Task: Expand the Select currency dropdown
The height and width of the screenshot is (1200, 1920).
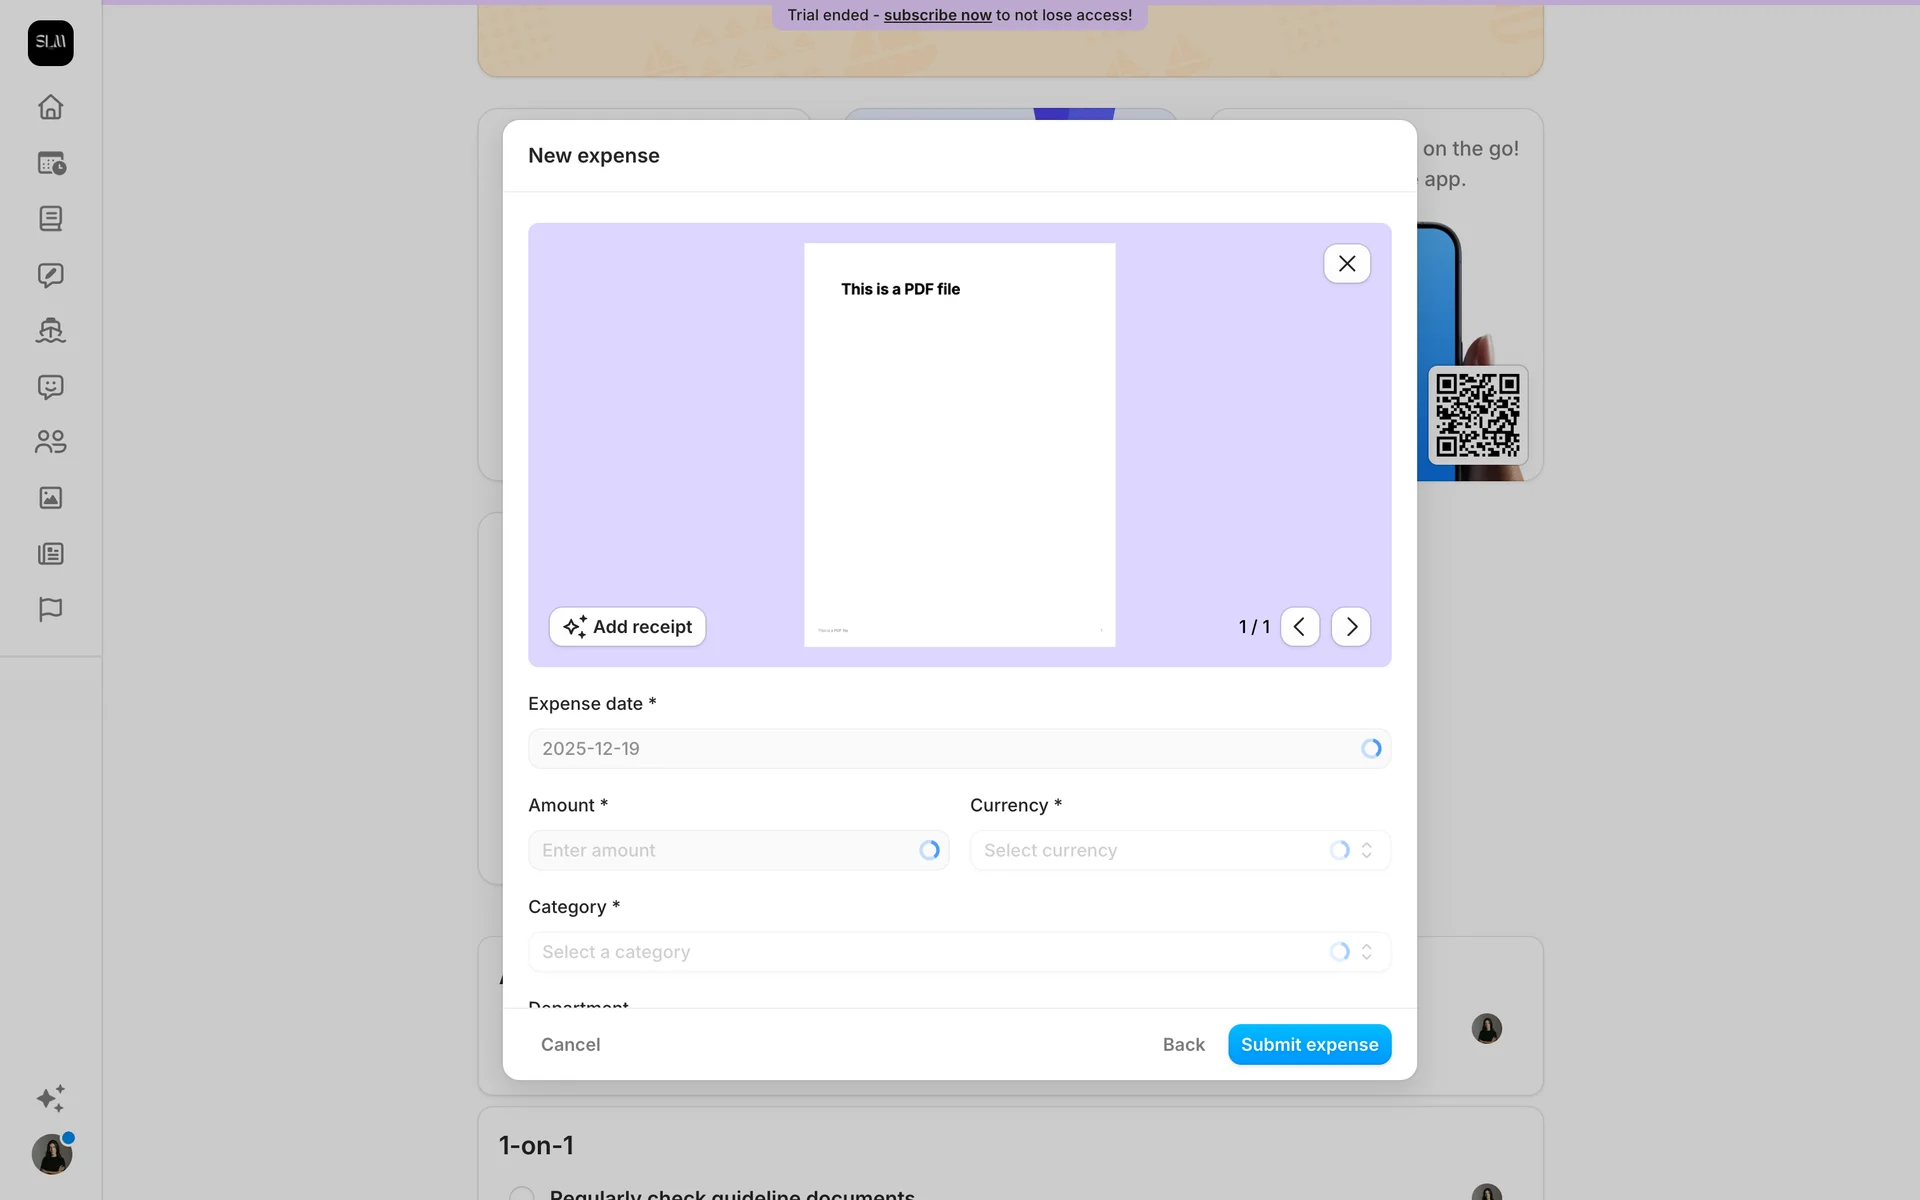Action: (x=1180, y=850)
